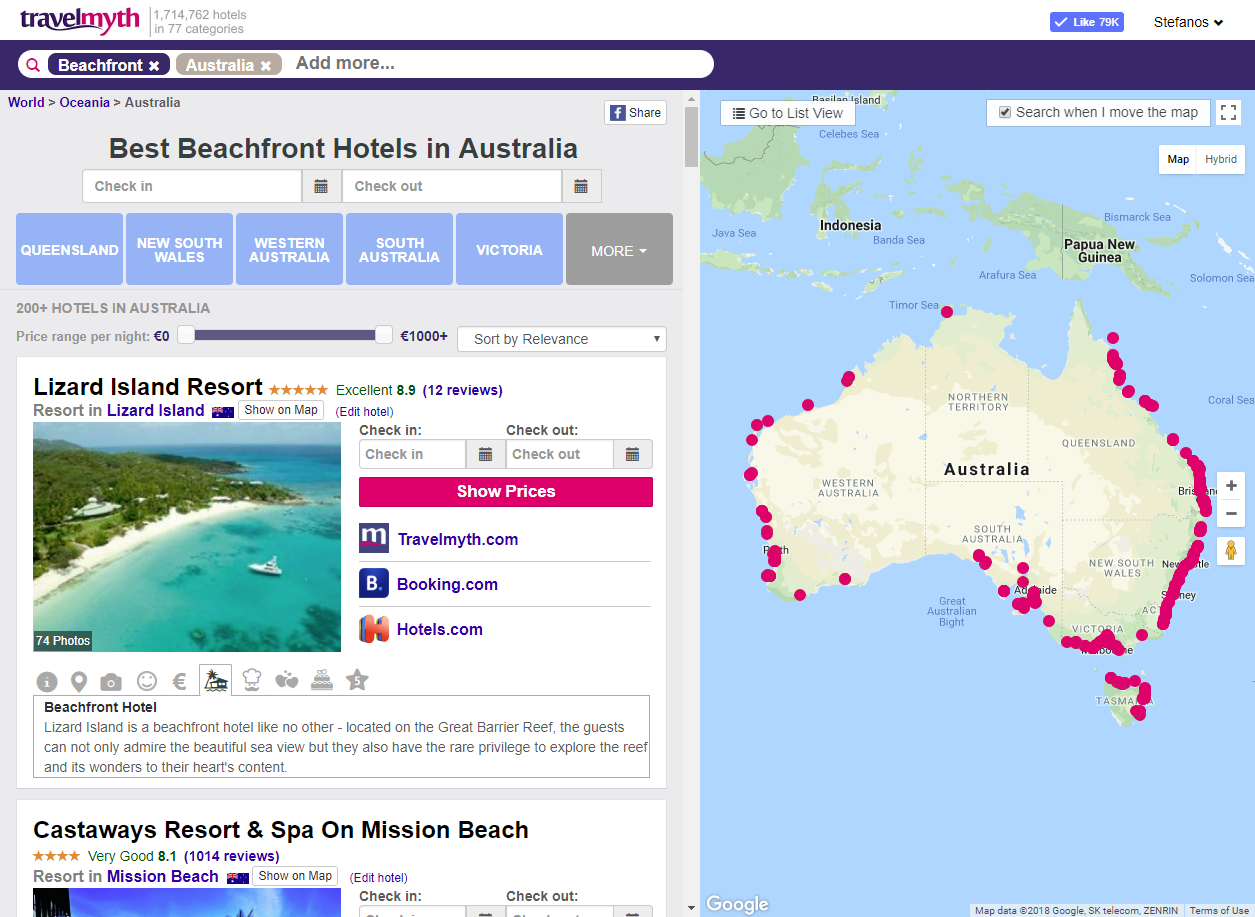This screenshot has width=1255, height=917.
Task: Select the South Australia region tab
Action: (399, 249)
